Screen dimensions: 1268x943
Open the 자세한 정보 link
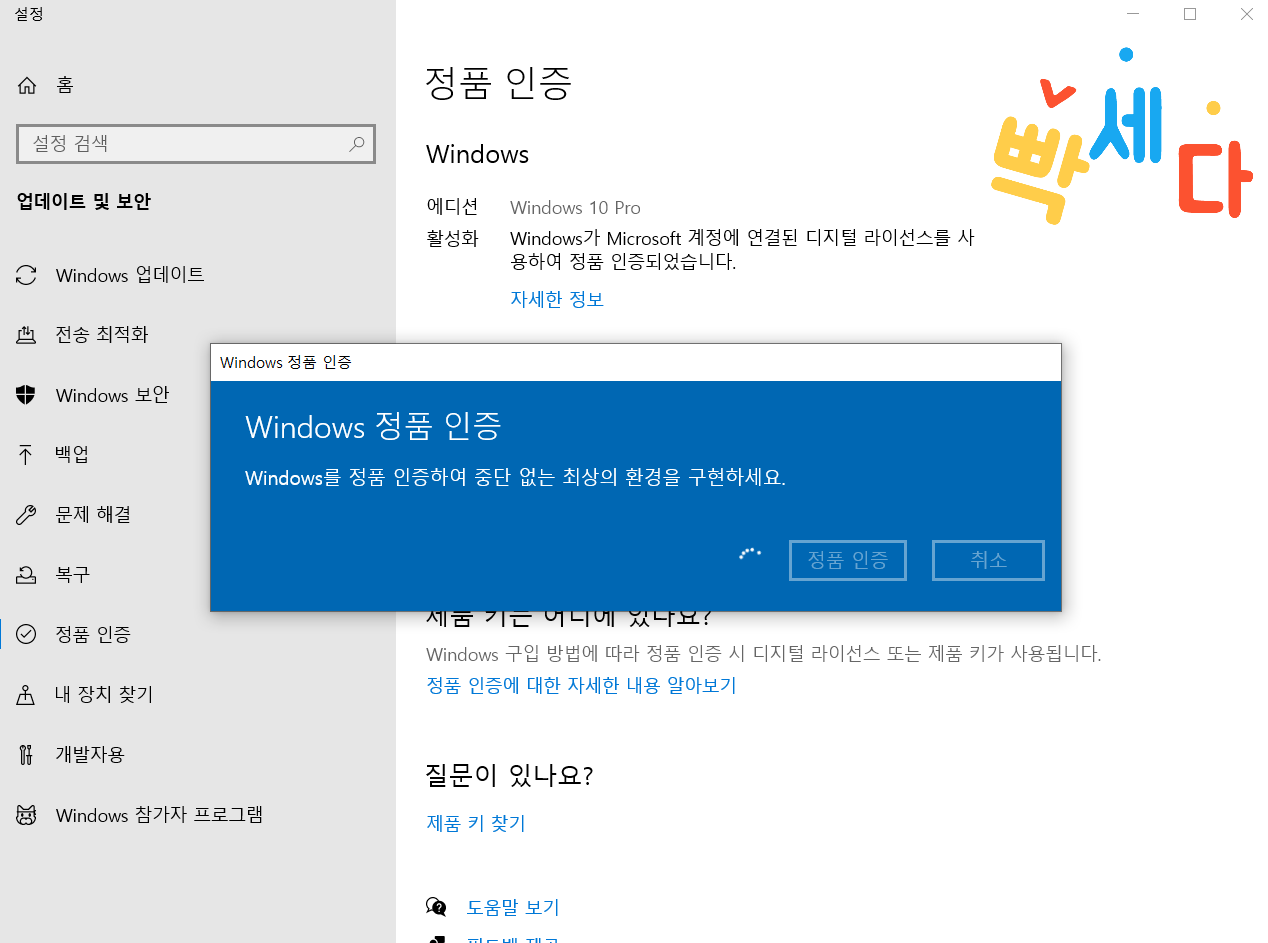click(x=557, y=299)
